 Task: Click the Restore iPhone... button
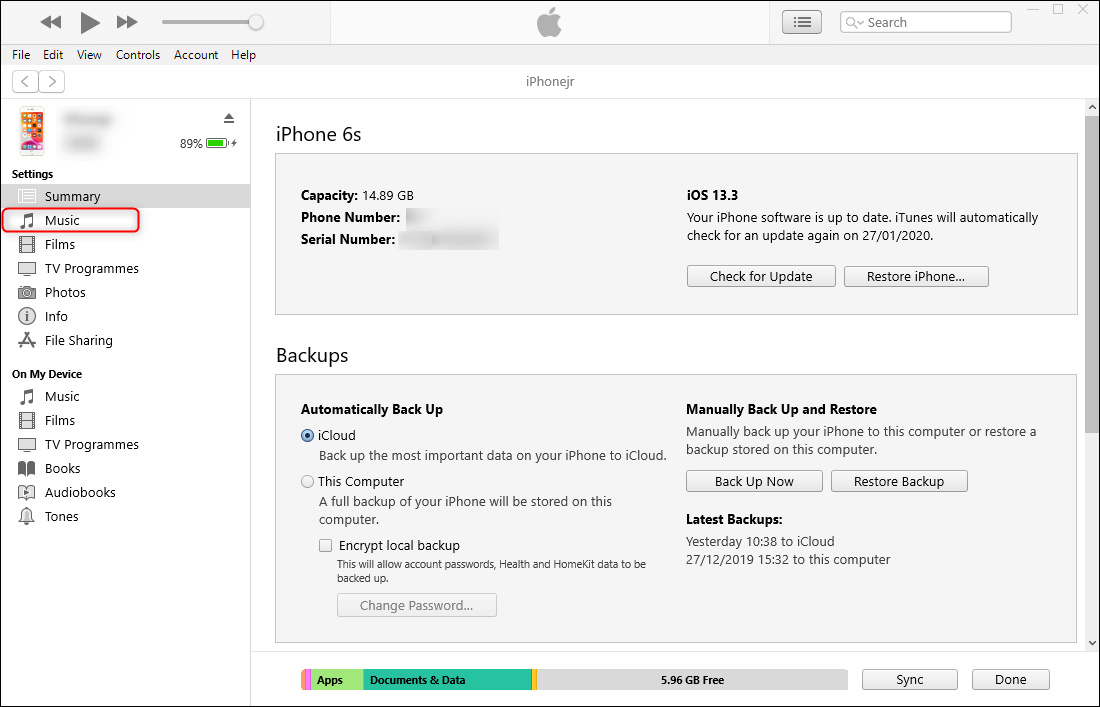click(916, 276)
